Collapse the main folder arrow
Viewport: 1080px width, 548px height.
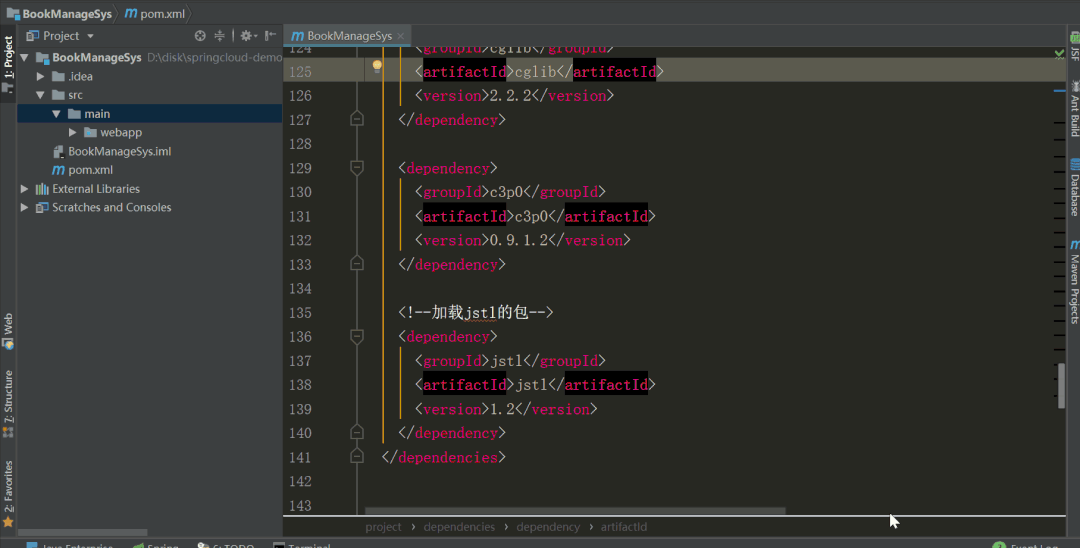(x=56, y=114)
